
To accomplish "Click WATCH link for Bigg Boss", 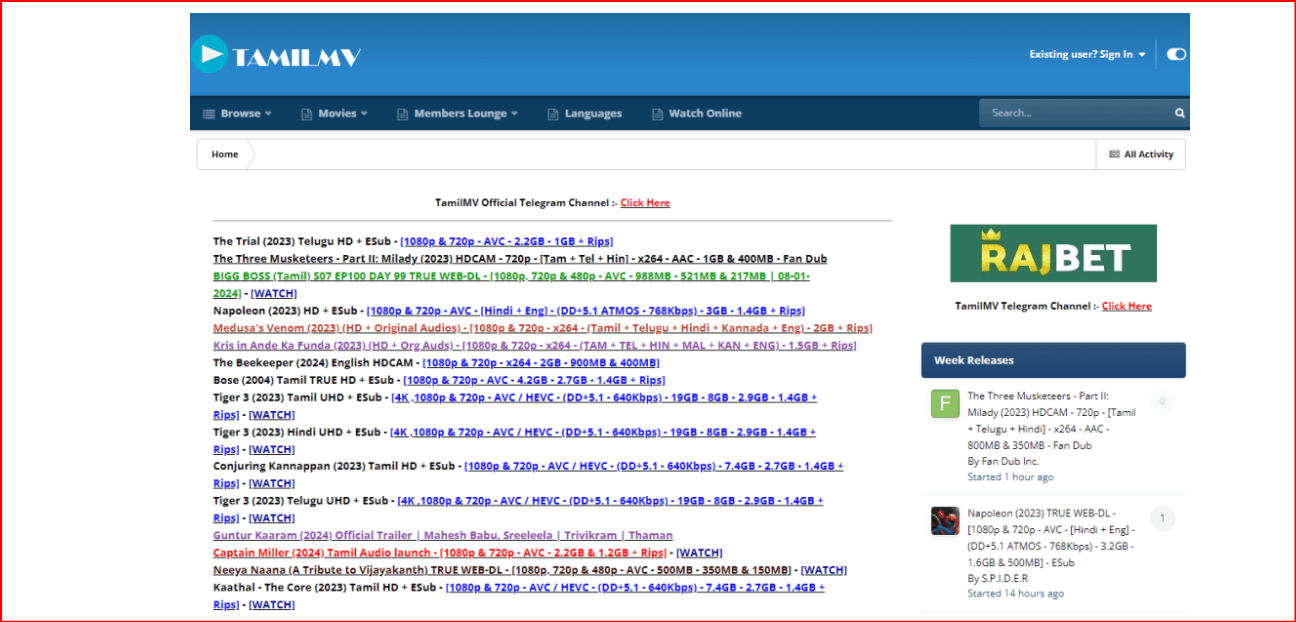I will tap(273, 293).
